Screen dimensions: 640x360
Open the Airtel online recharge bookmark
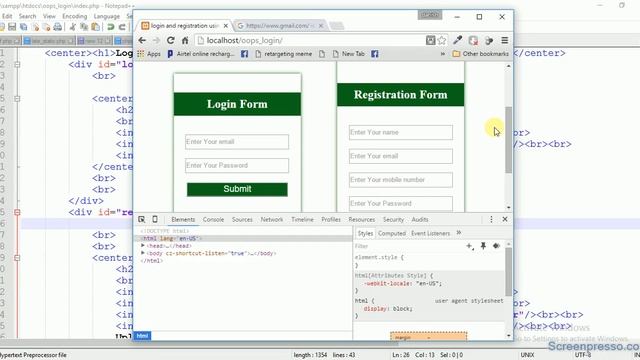(x=200, y=54)
